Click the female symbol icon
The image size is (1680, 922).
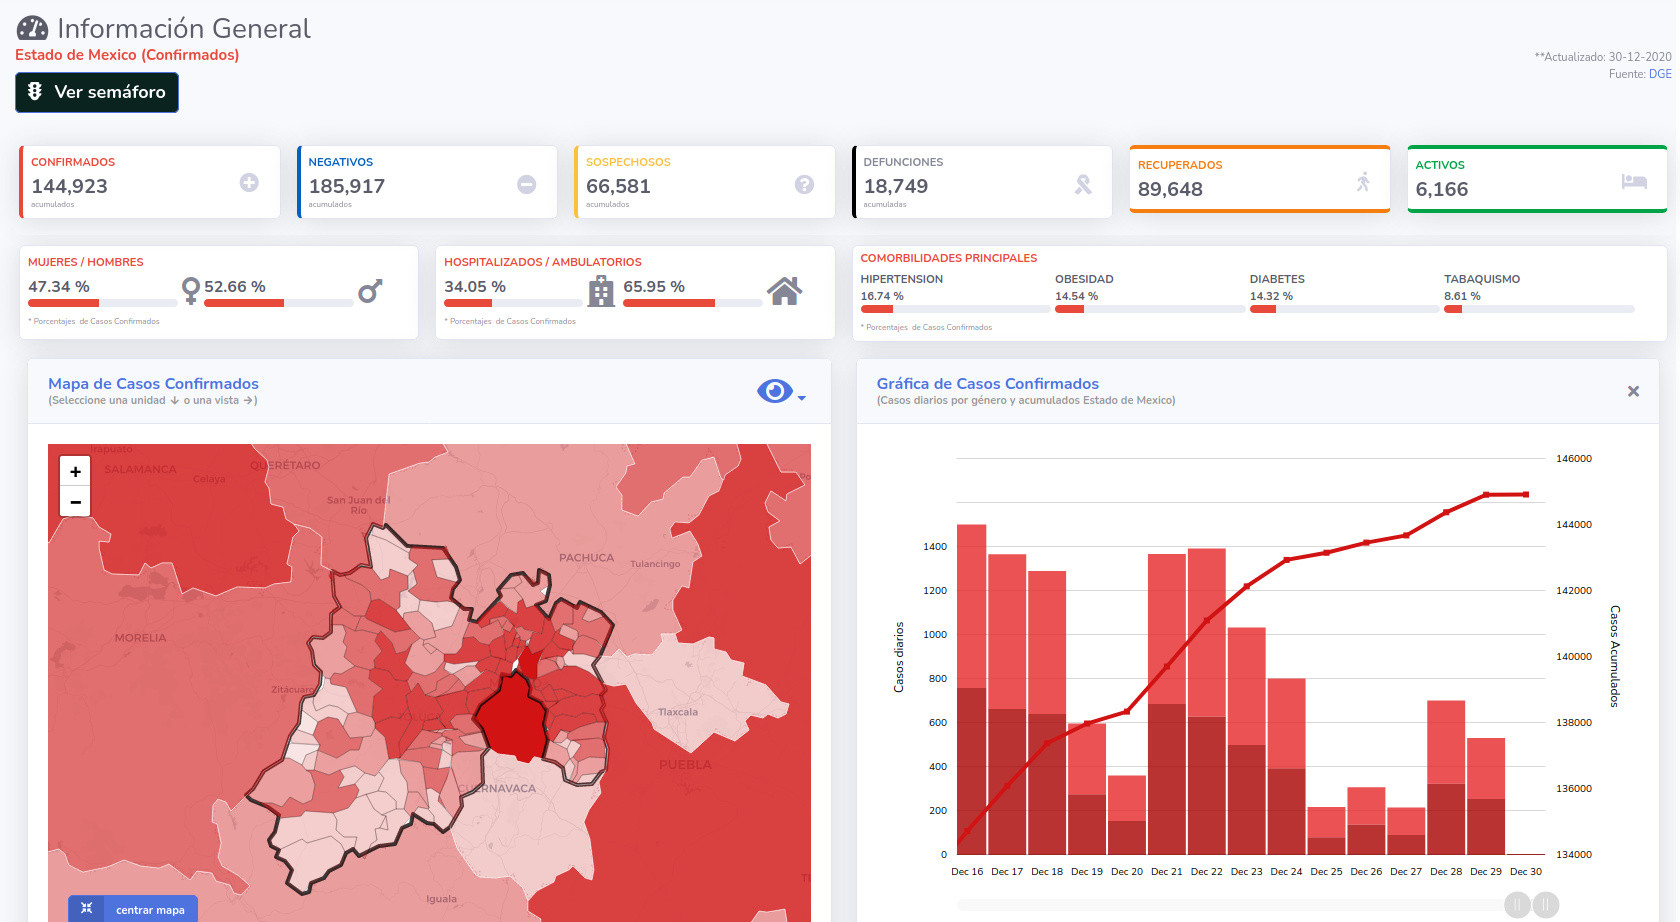coord(190,291)
